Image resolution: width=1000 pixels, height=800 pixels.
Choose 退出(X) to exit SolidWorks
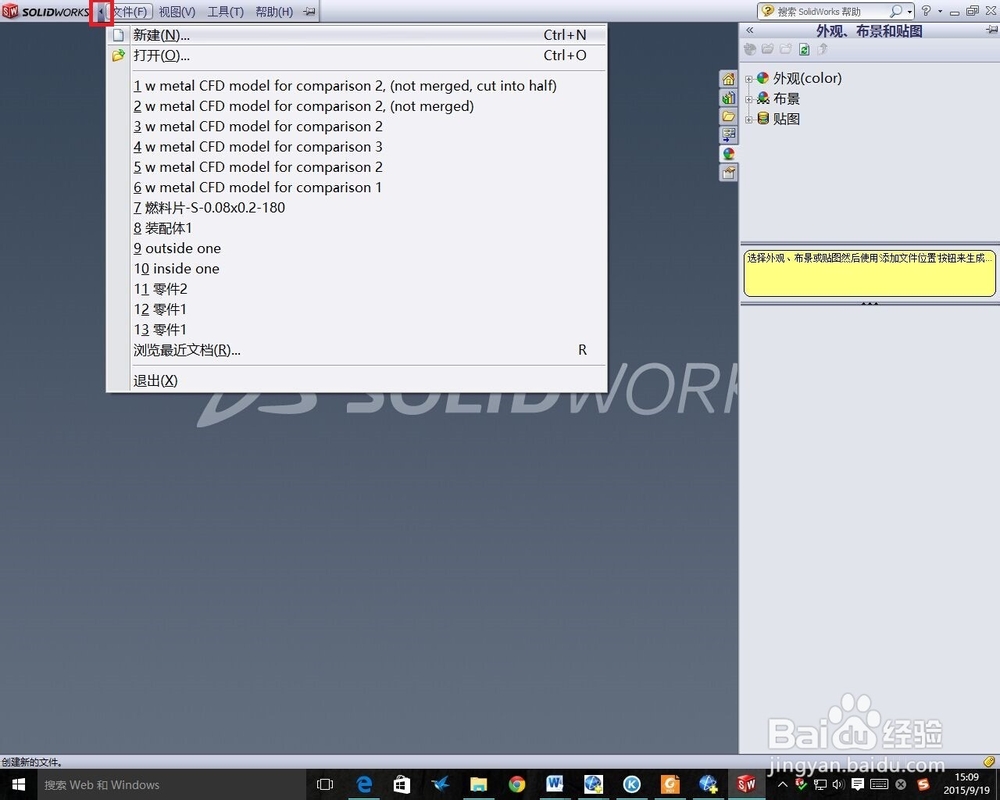click(357, 381)
